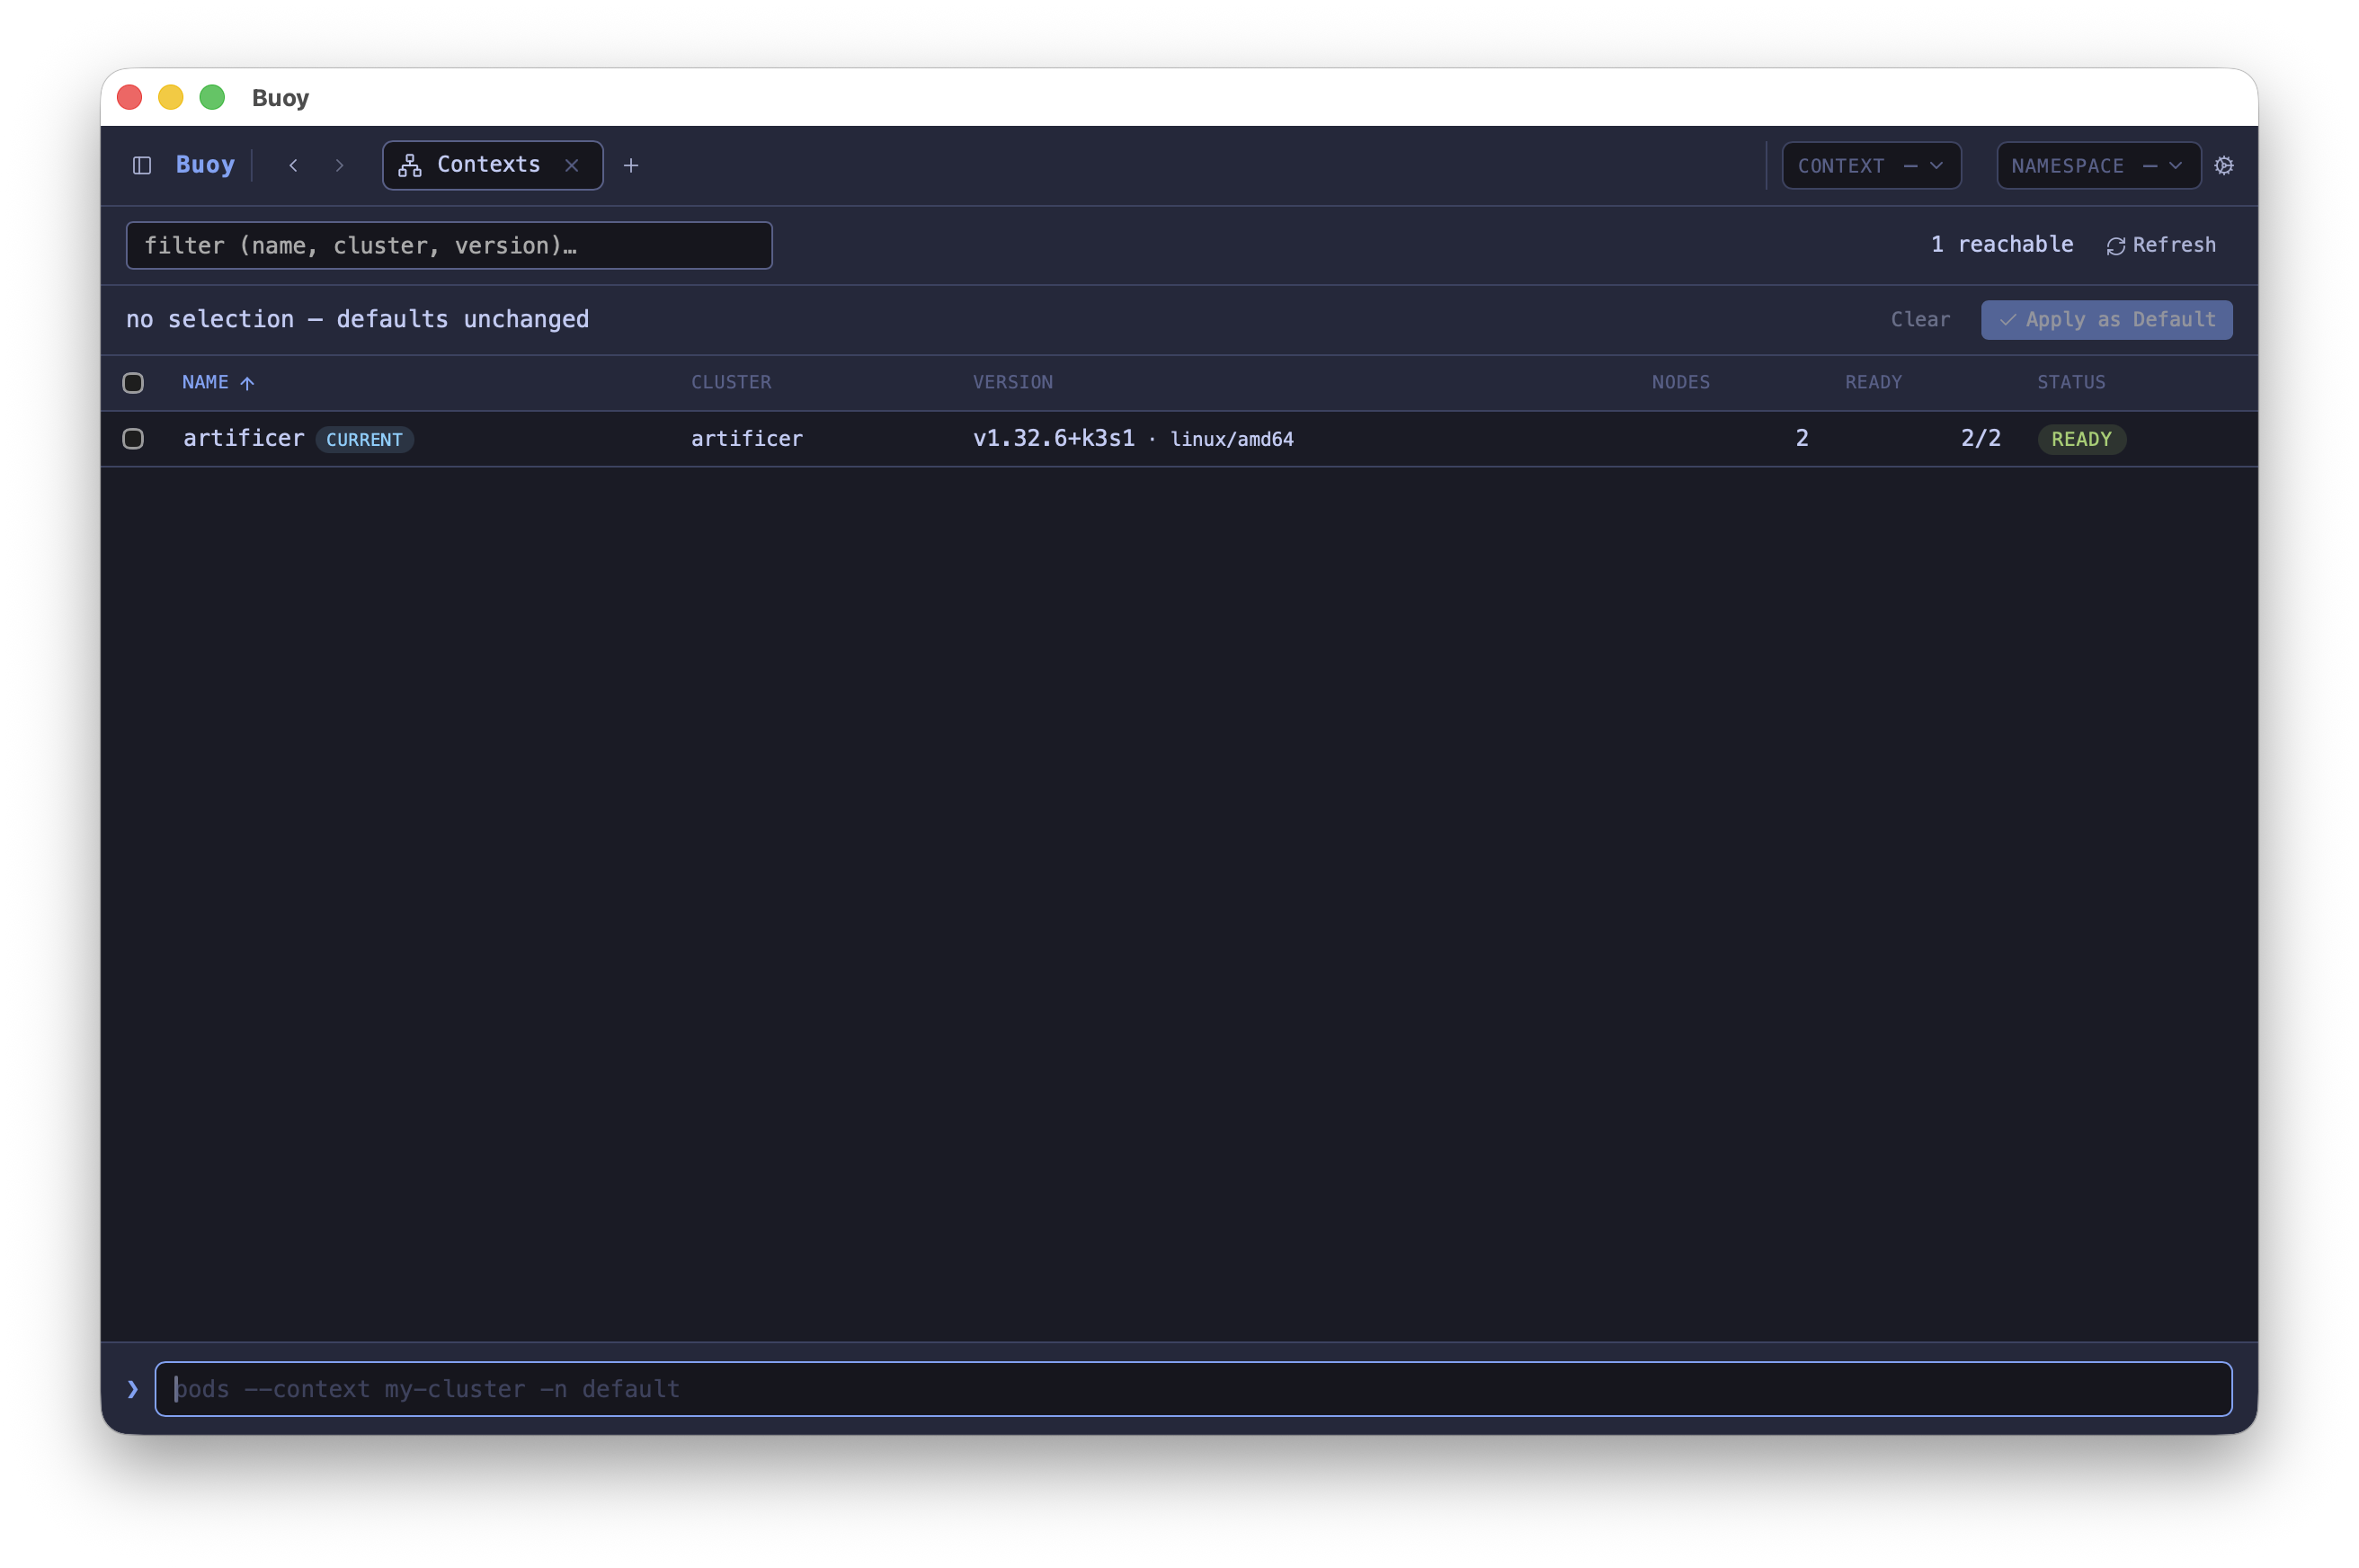Open a new tab with plus icon
Screen dimensions: 2359x1568
point(631,165)
